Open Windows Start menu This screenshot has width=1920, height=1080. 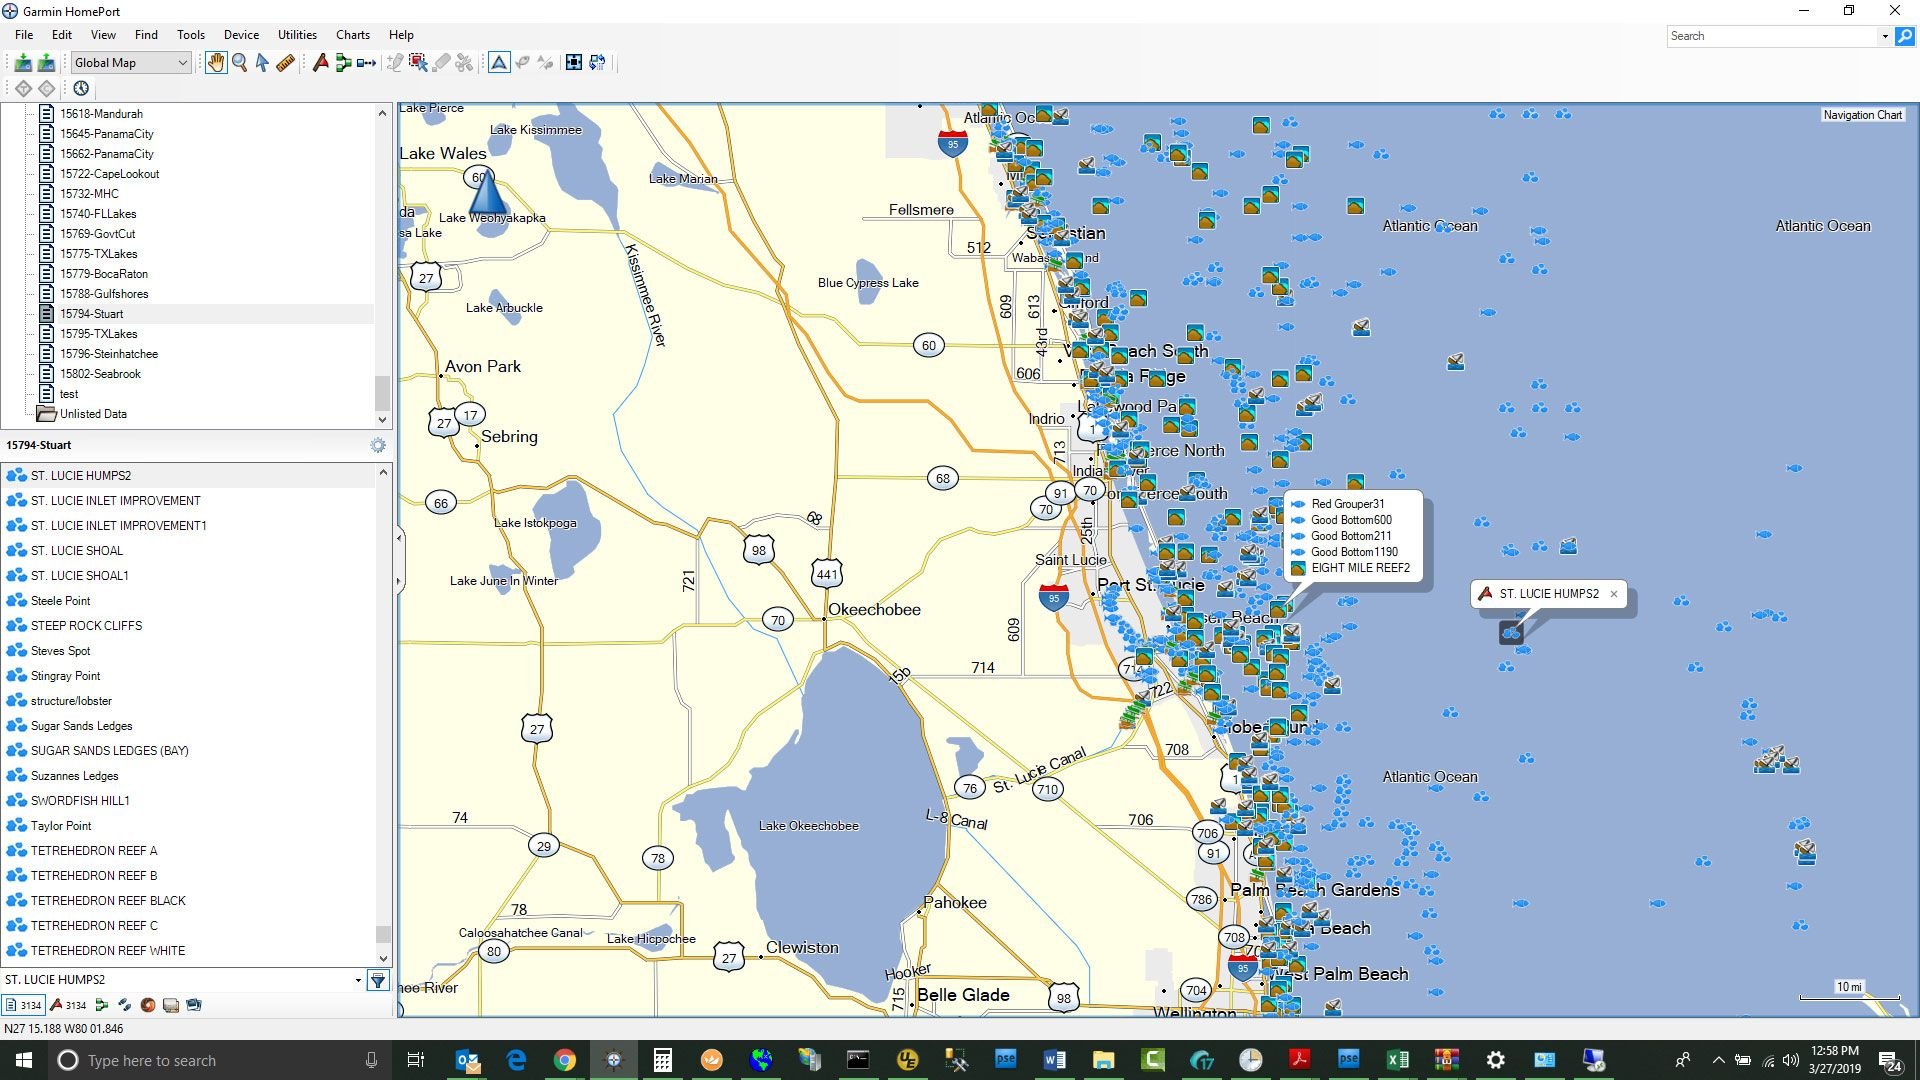(24, 1060)
